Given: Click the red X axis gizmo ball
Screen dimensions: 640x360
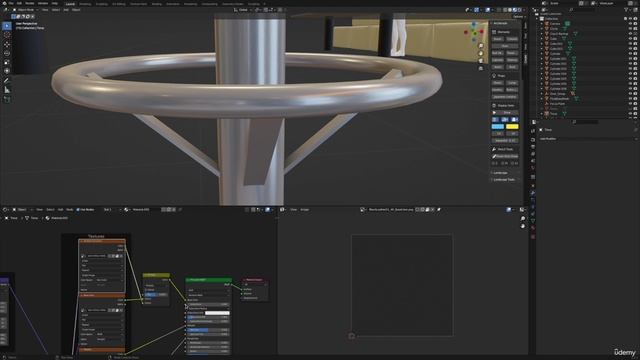Looking at the screenshot, I should (x=482, y=32).
